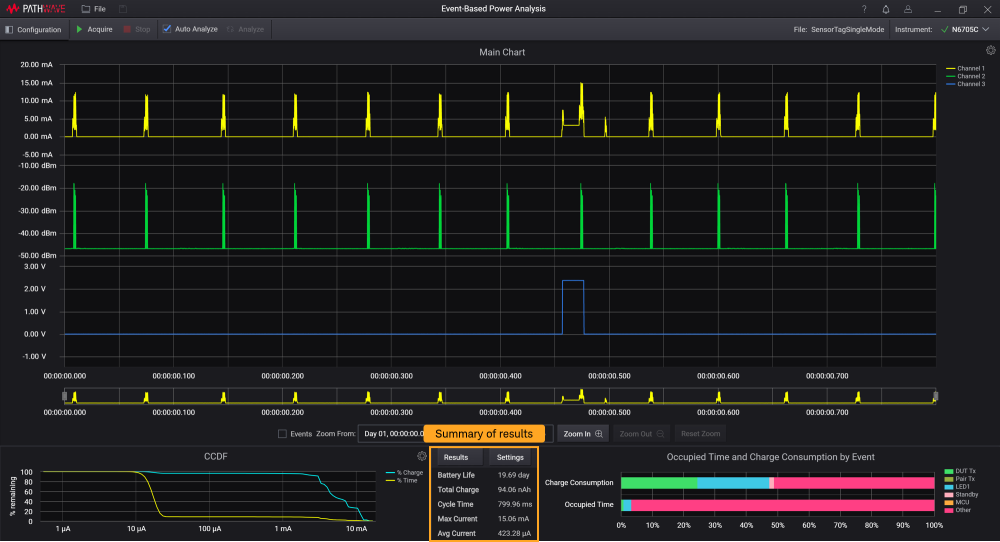Screen dimensions: 1000x542
Task: Open Main Chart settings gear
Action: pos(990,50)
